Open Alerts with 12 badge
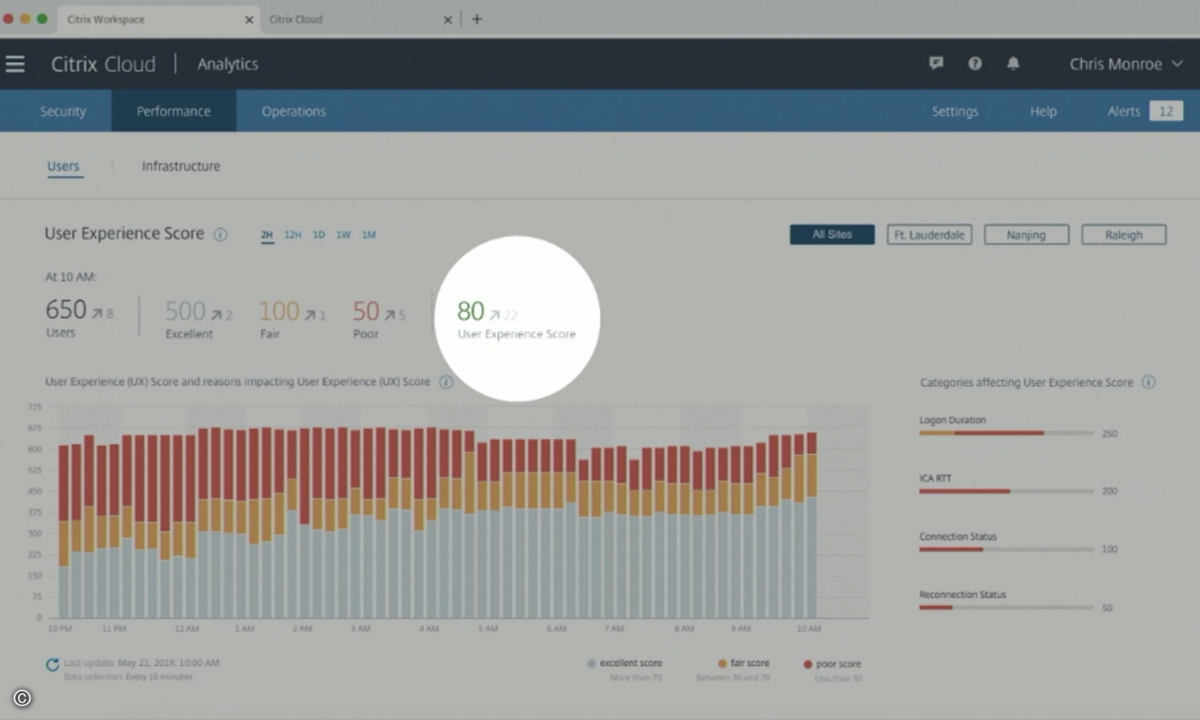 (1144, 111)
